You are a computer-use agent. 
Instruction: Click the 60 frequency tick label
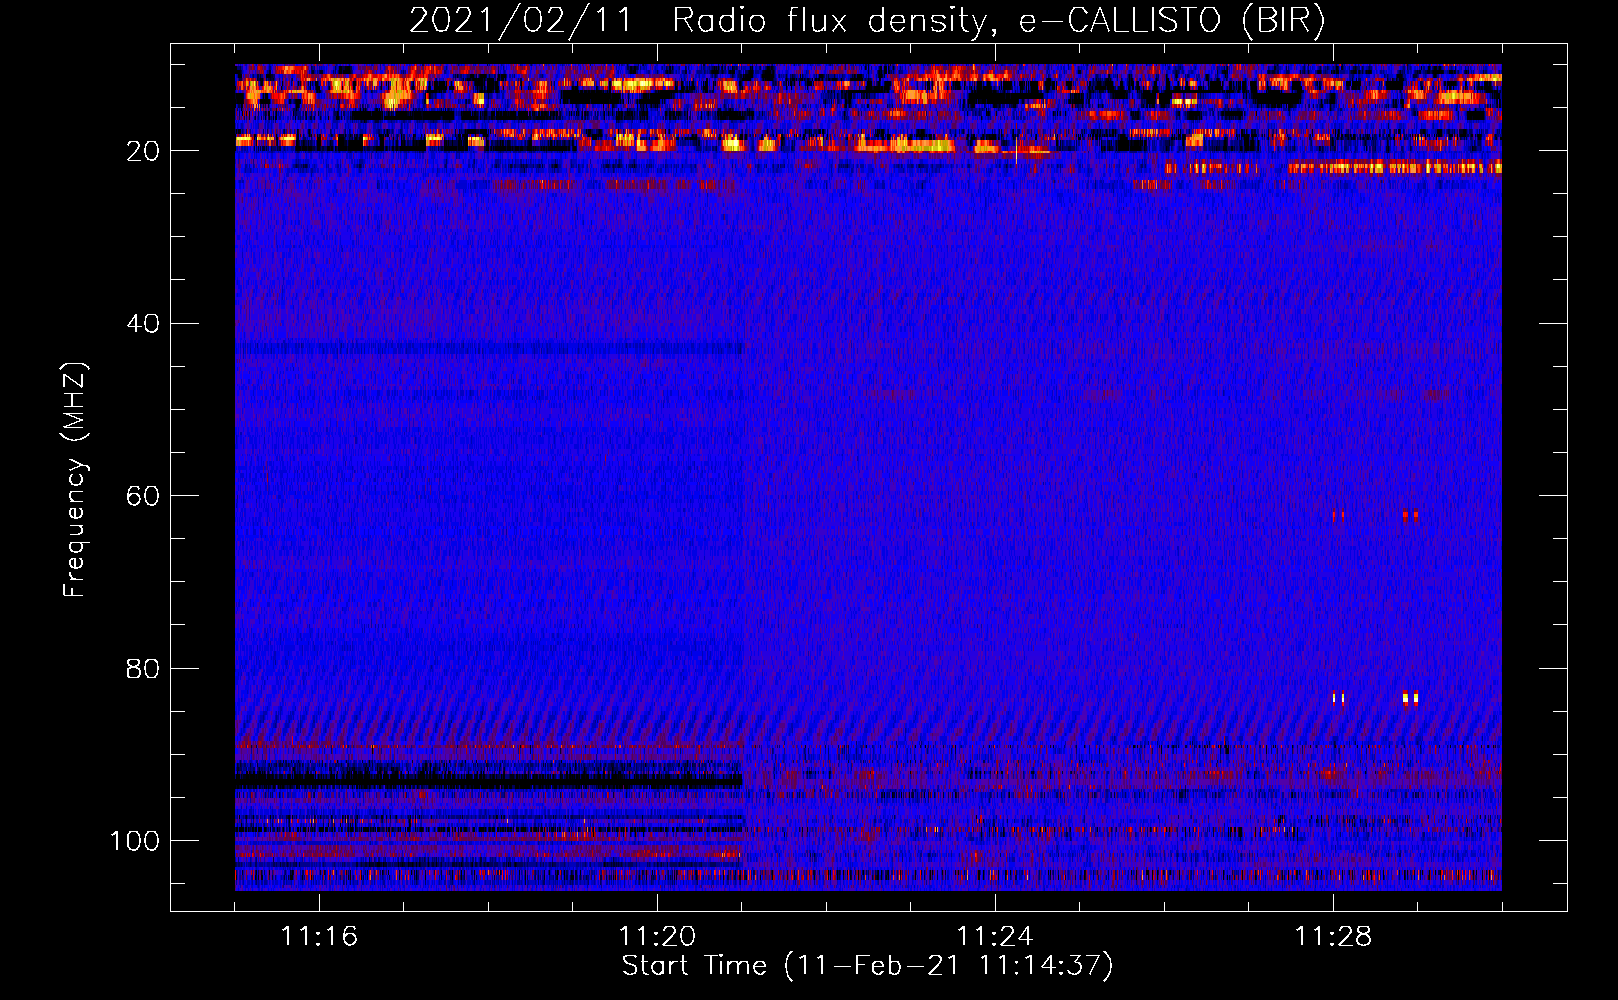tap(143, 496)
